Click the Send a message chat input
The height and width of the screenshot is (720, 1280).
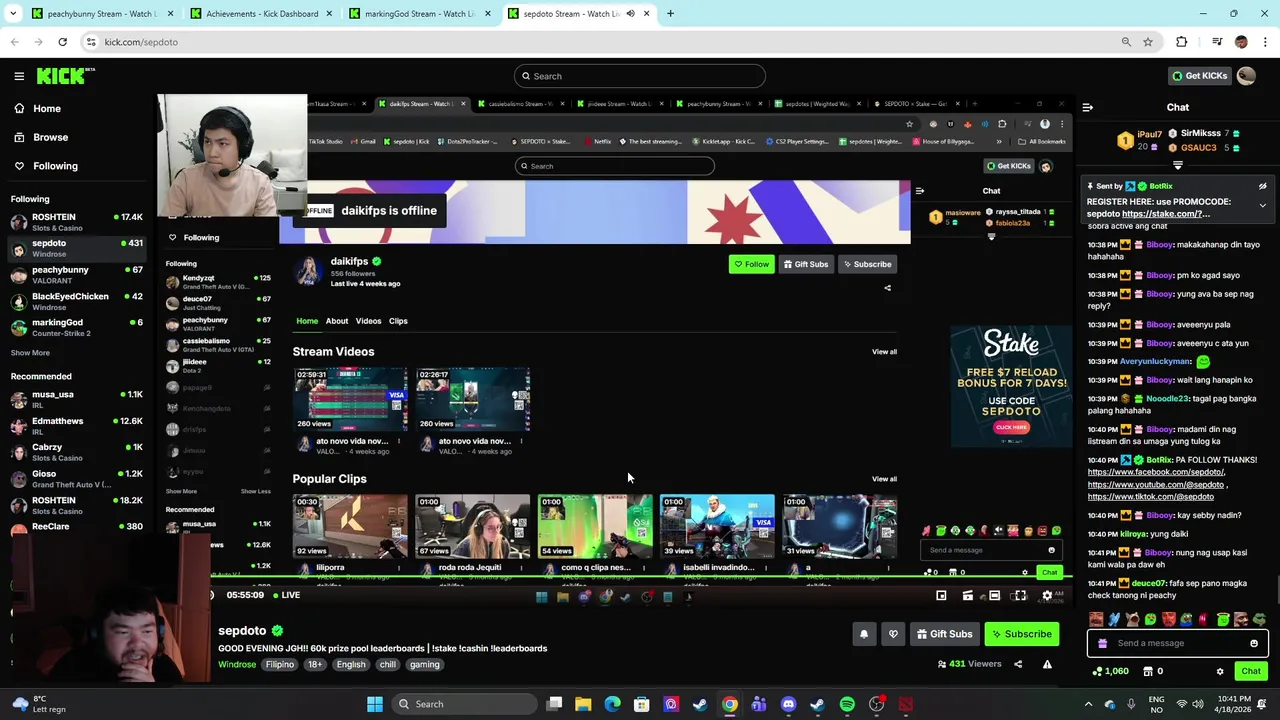1178,643
